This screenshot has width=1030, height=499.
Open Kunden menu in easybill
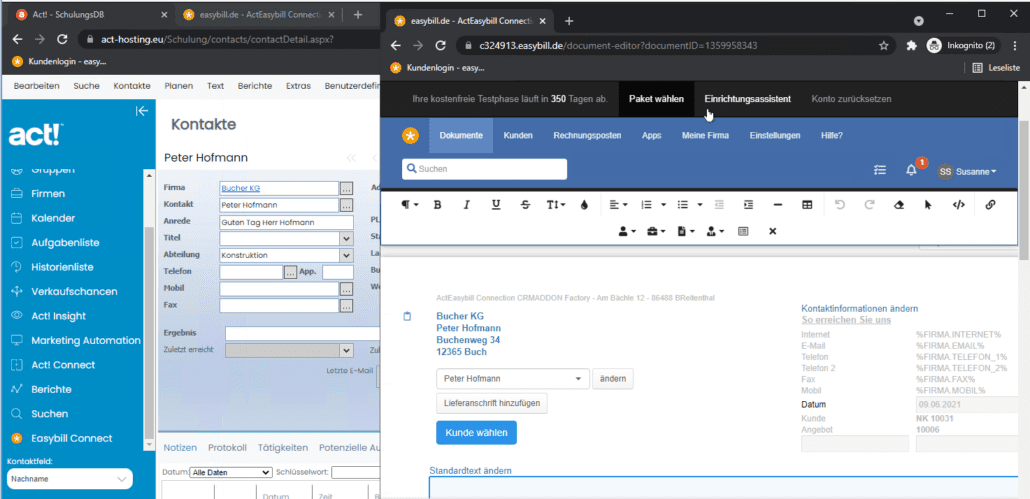[518, 136]
